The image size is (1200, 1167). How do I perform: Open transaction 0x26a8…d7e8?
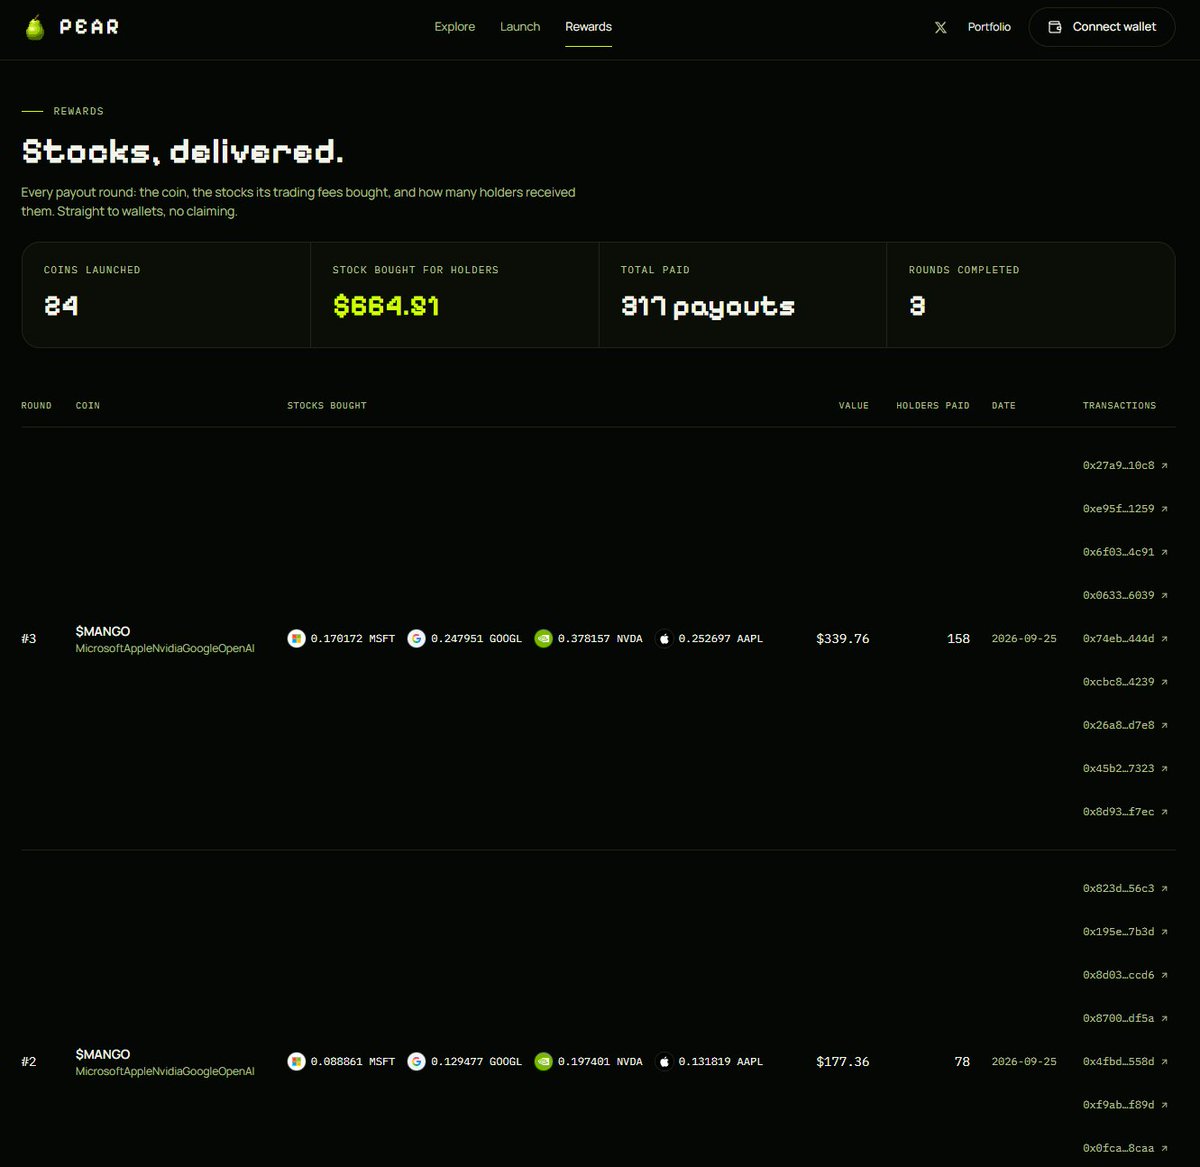[1125, 725]
